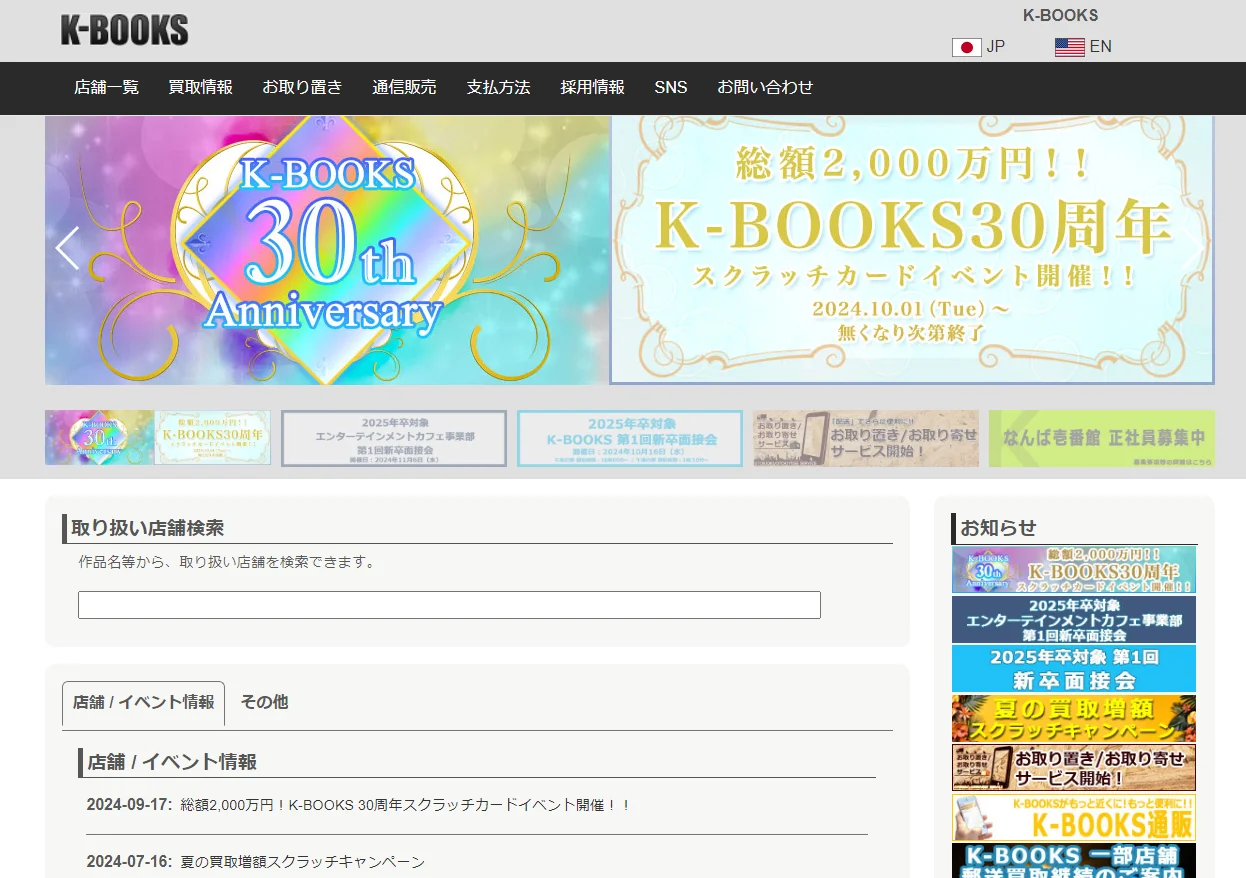Click the K-BOOKS logo in header
Screen dimensions: 1246x878
click(125, 30)
